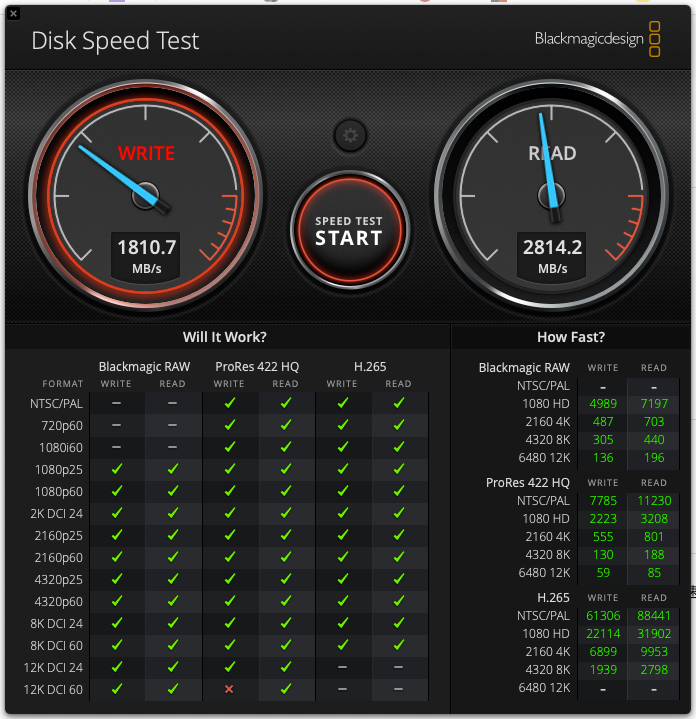Image resolution: width=696 pixels, height=719 pixels.
Task: Click the 4320p25 Blackmagic RAW write checkmark
Action: click(x=117, y=579)
